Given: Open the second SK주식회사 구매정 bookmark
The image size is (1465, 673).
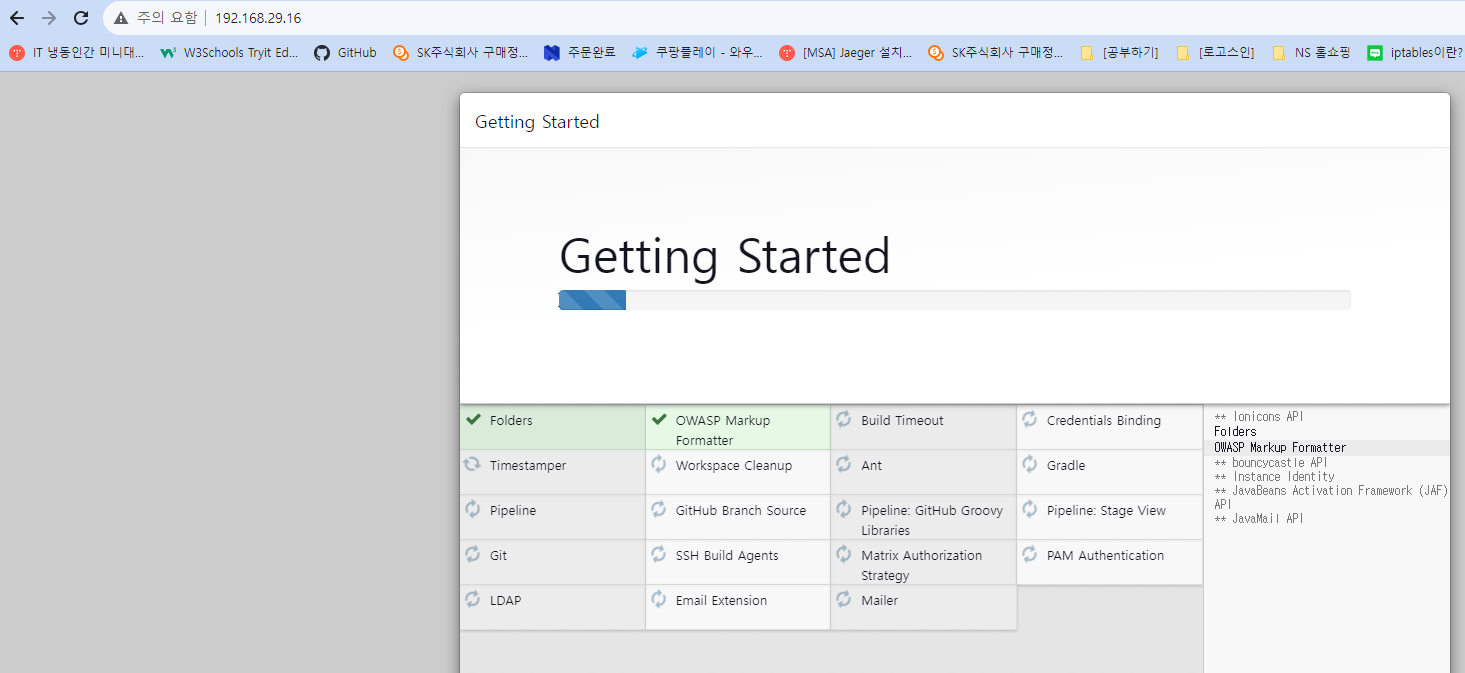Looking at the screenshot, I should coord(996,53).
